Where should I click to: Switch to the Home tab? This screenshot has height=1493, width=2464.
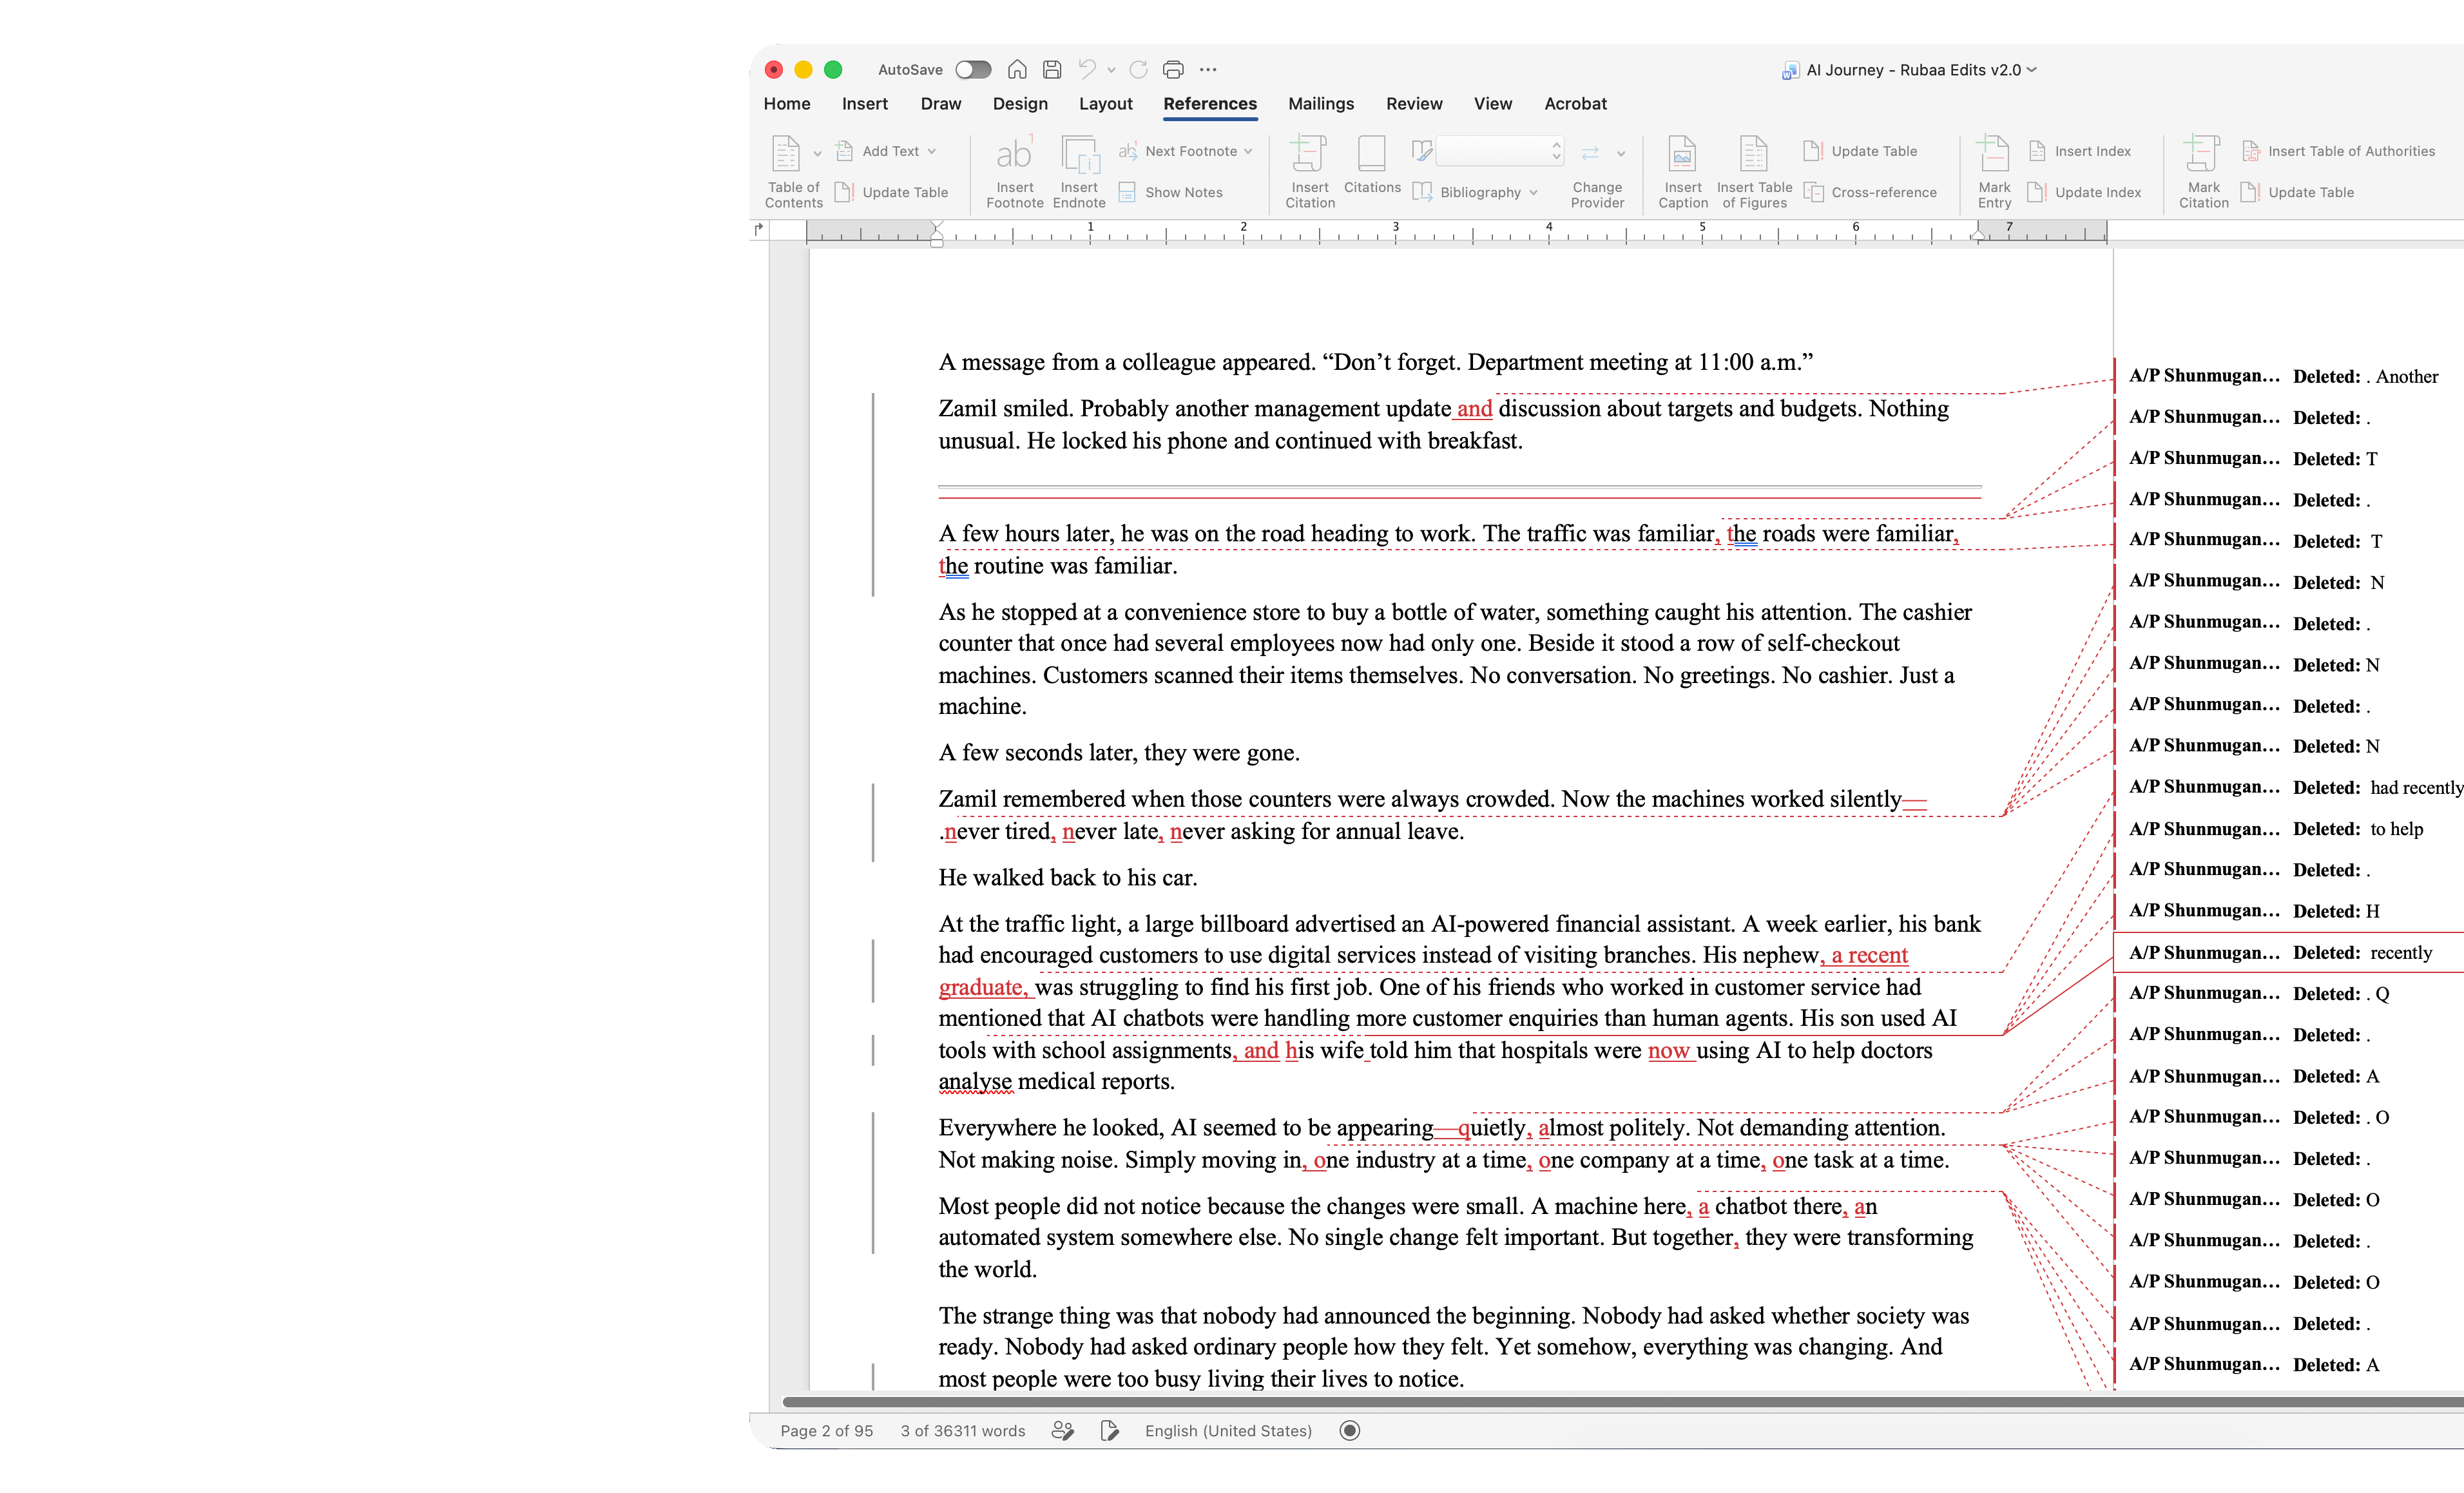coord(787,103)
